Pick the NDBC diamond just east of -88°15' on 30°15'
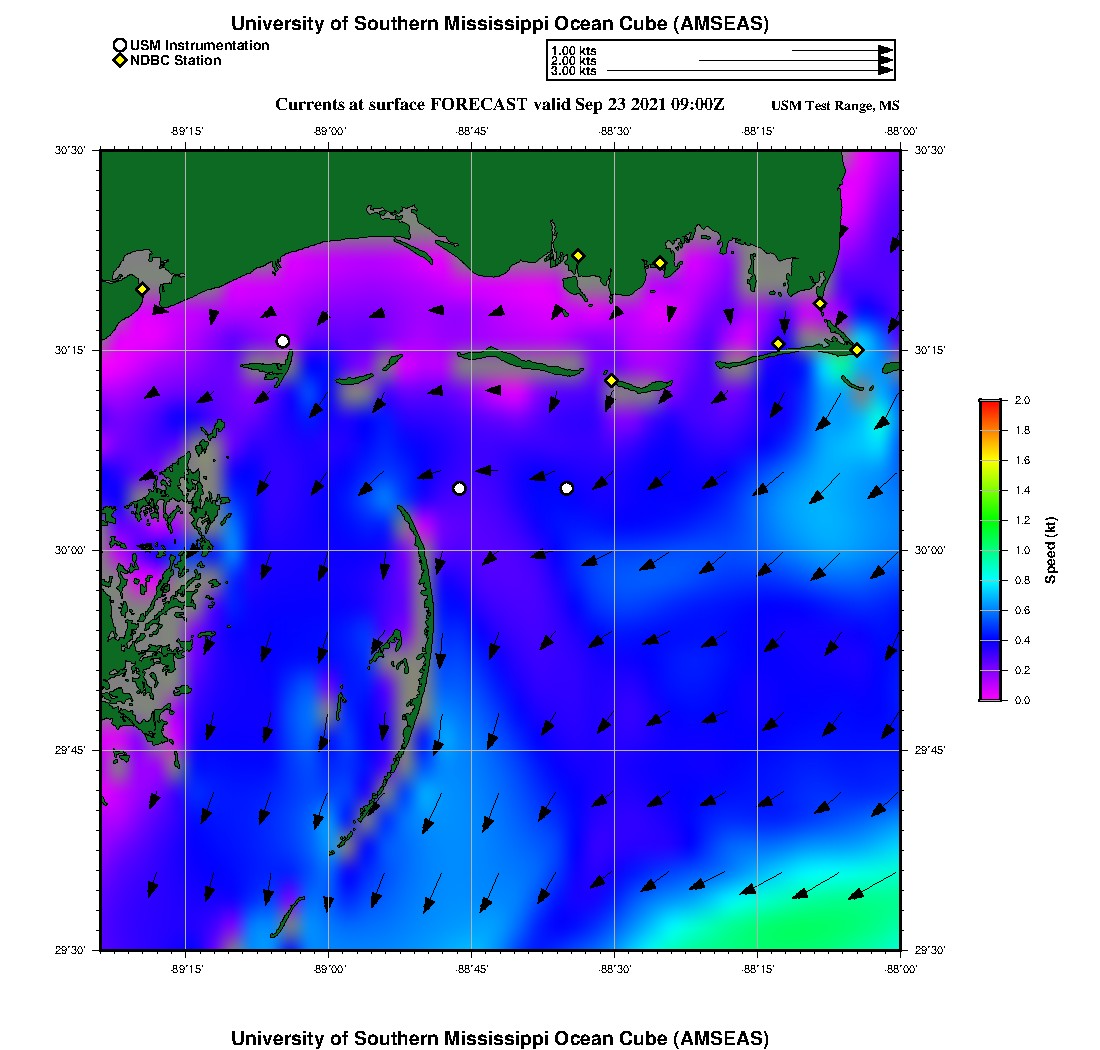The image size is (1100, 1050). (778, 344)
